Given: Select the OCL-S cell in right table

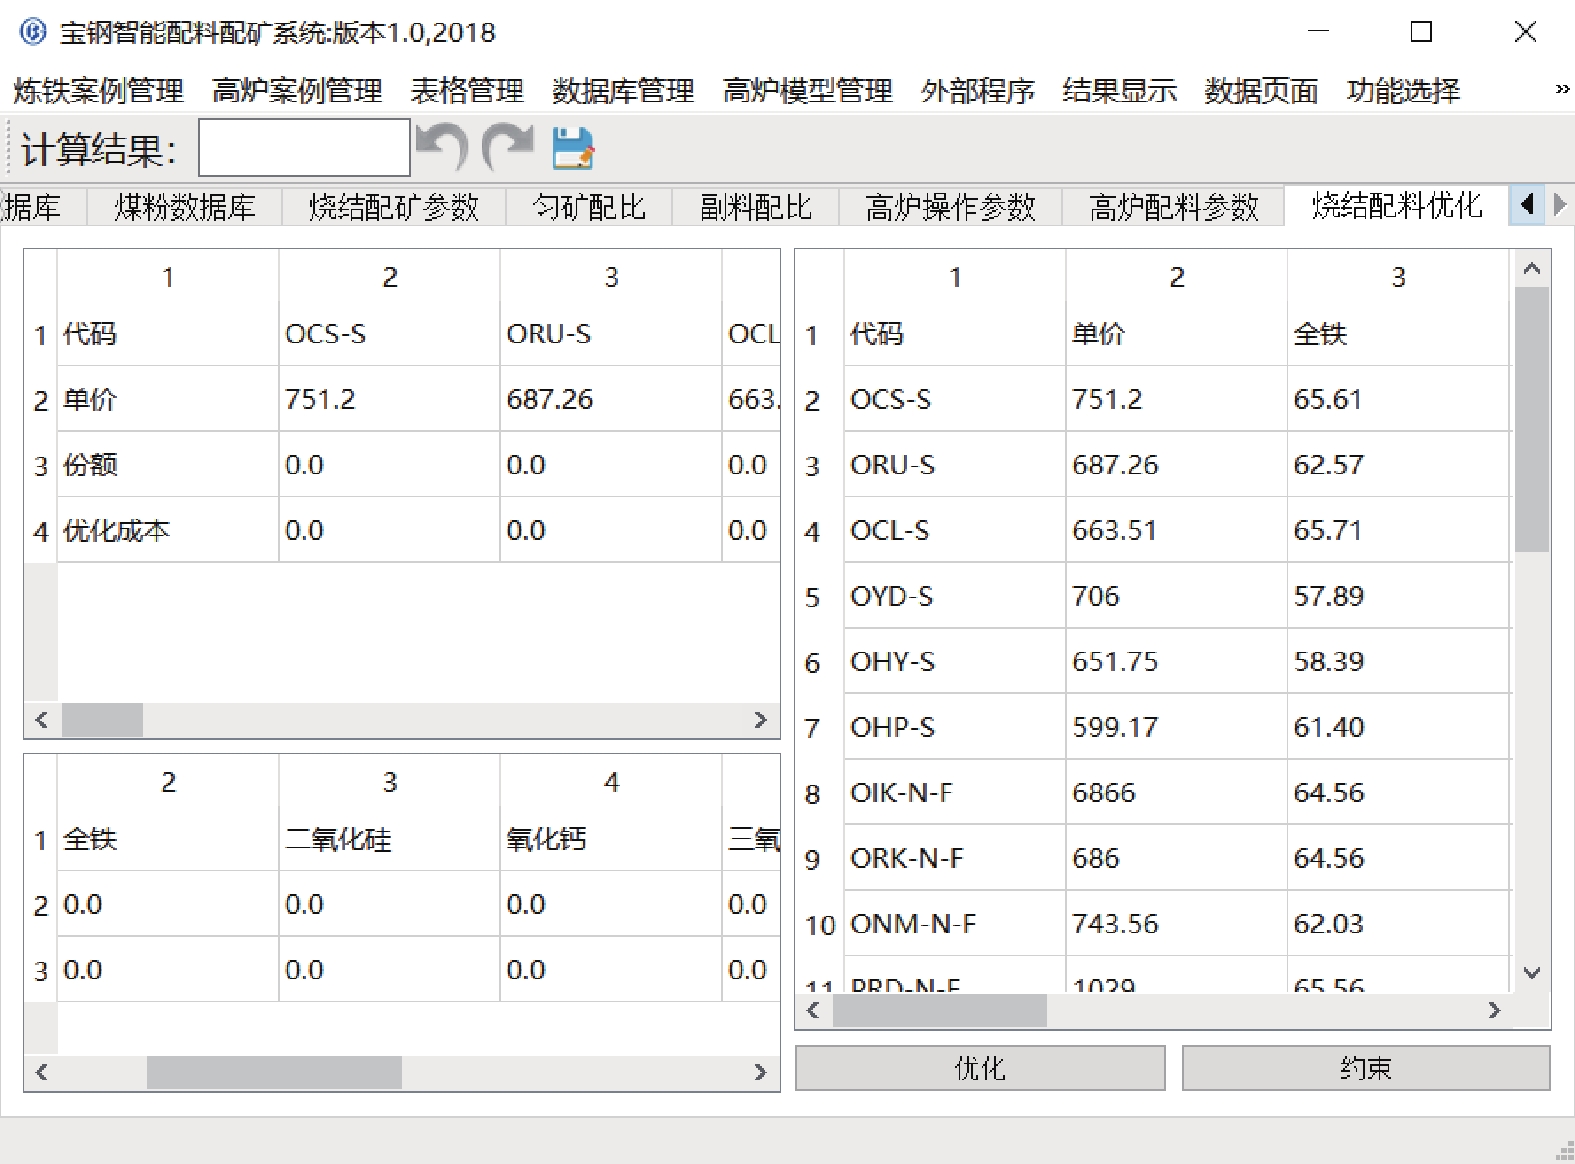Looking at the screenshot, I should pos(955,530).
